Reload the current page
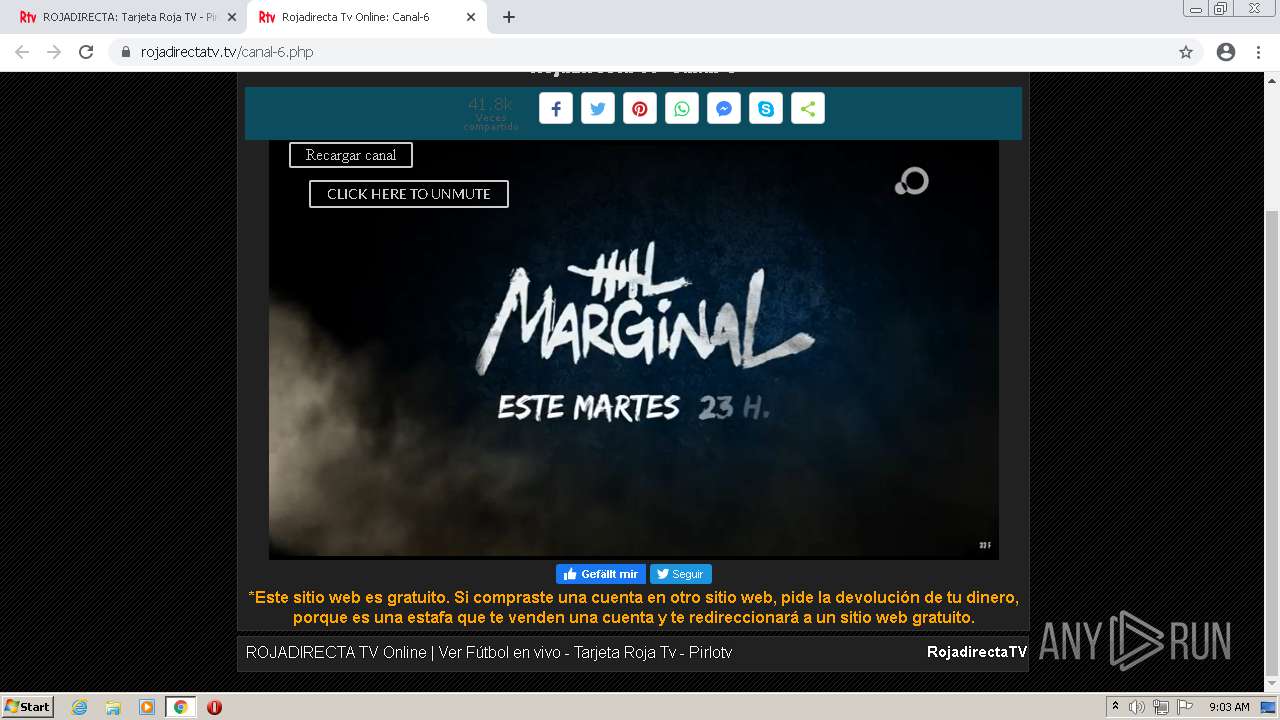This screenshot has width=1280, height=720. [x=86, y=52]
